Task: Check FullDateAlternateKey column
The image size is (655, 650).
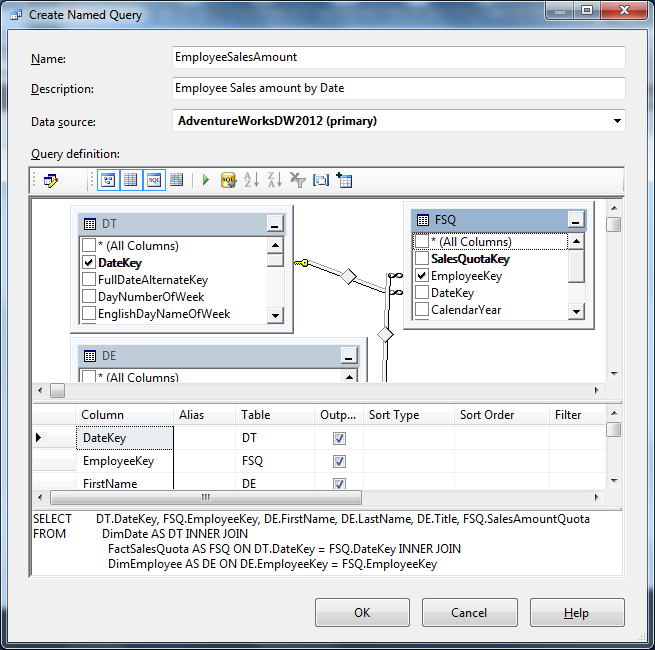Action: (89, 279)
